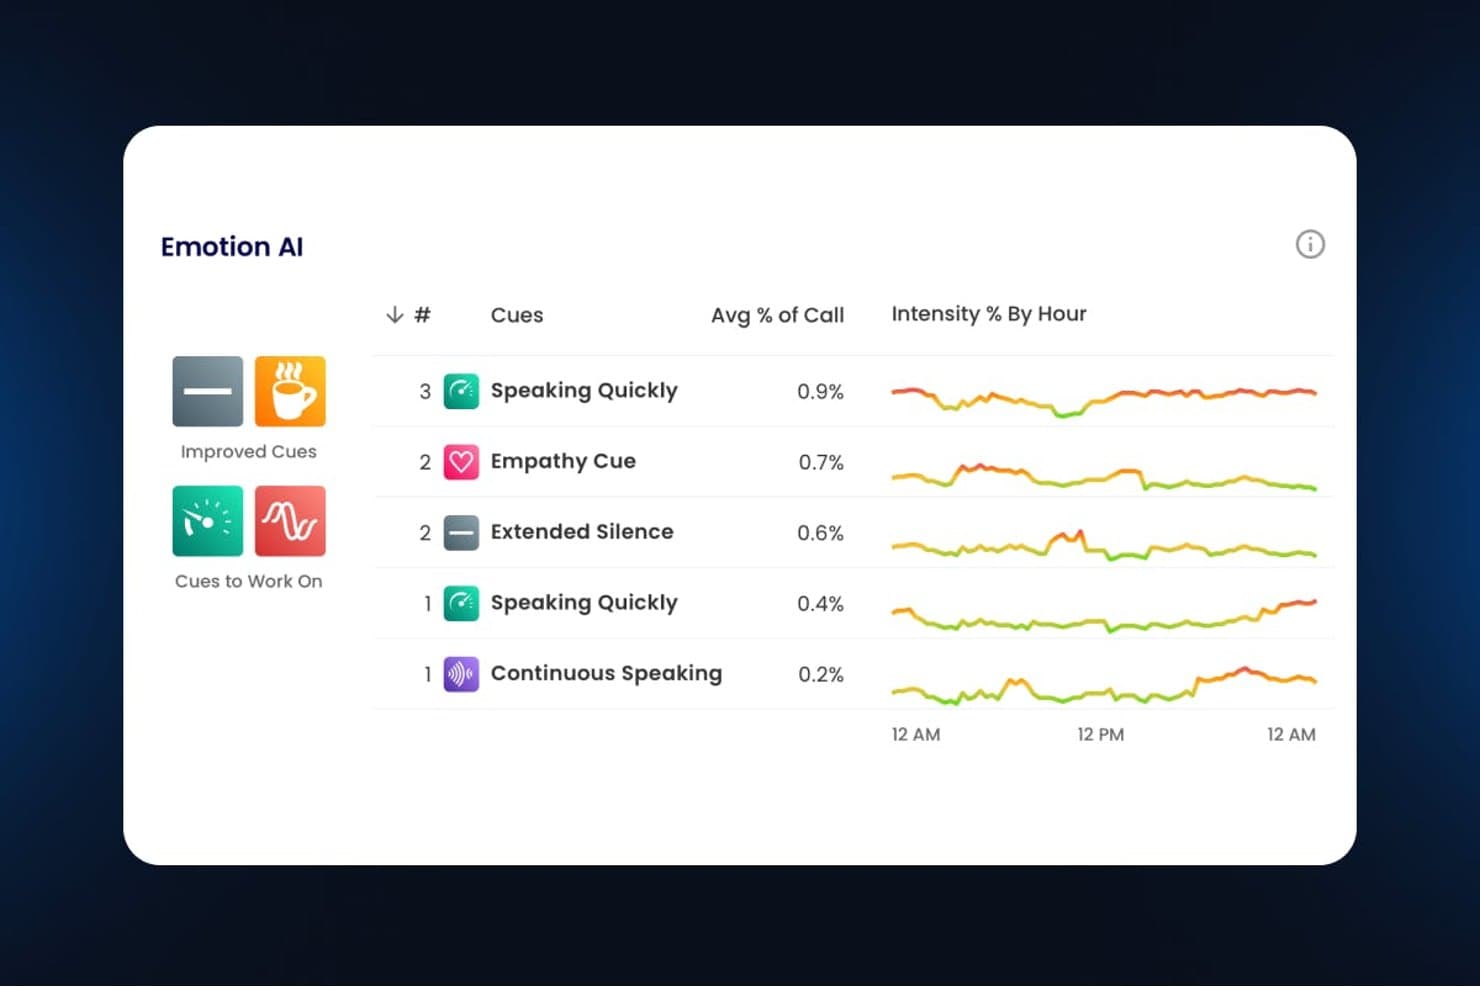Click the Intensity % By Hour header

point(989,314)
